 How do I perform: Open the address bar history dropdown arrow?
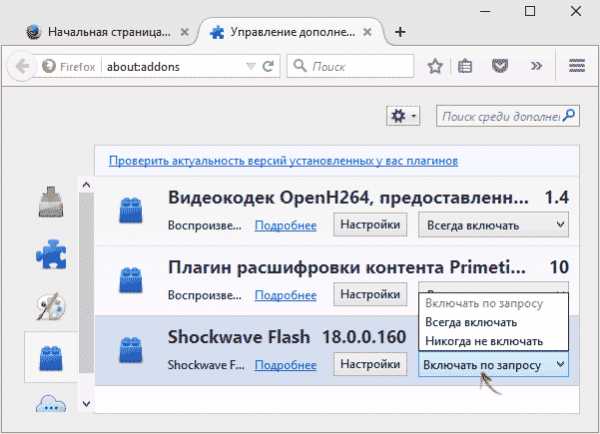click(251, 67)
